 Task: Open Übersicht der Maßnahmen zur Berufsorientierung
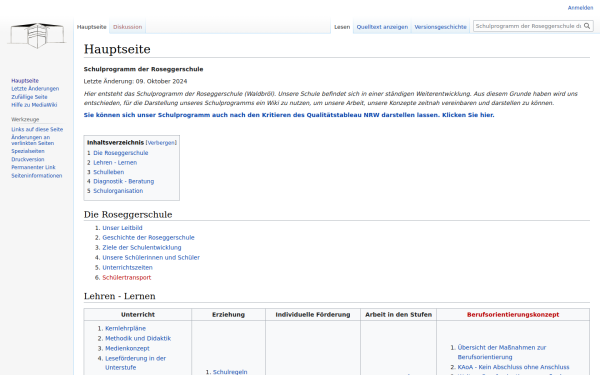[502, 352]
